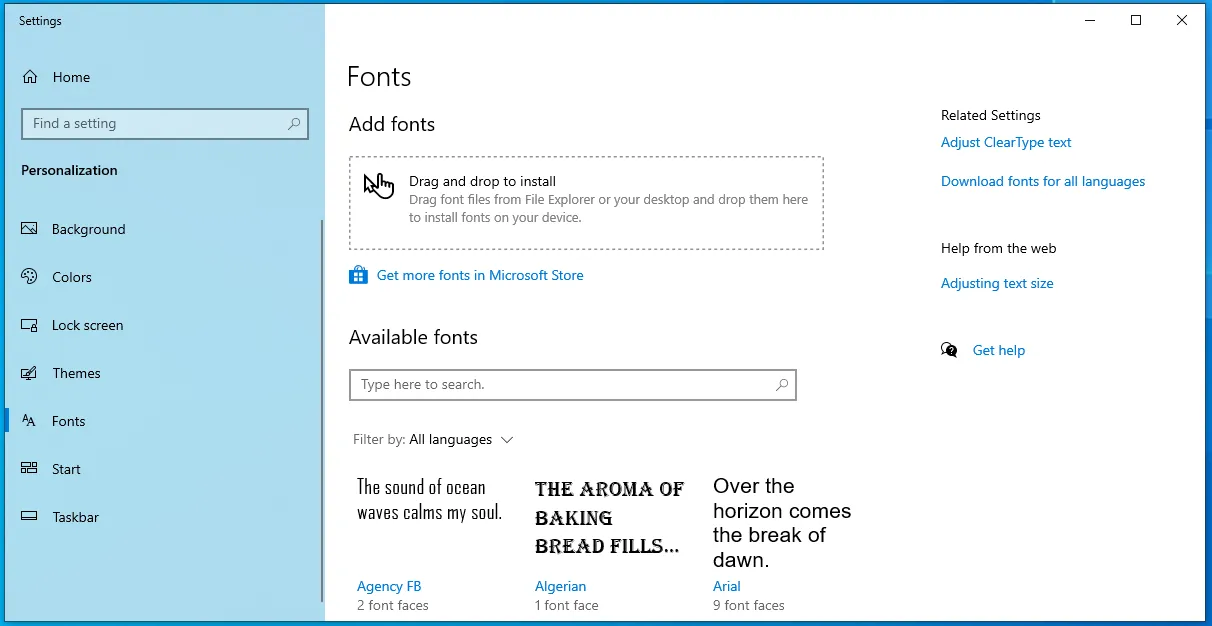Click the available fonts search box
Viewport: 1212px width, 626px height.
click(565, 385)
